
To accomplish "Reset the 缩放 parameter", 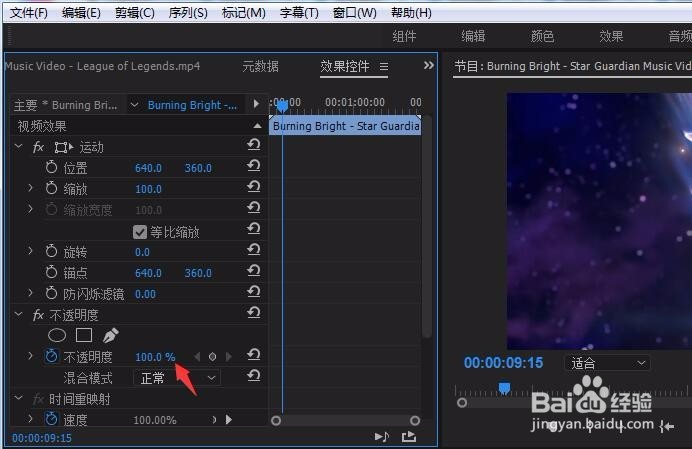I will [253, 187].
